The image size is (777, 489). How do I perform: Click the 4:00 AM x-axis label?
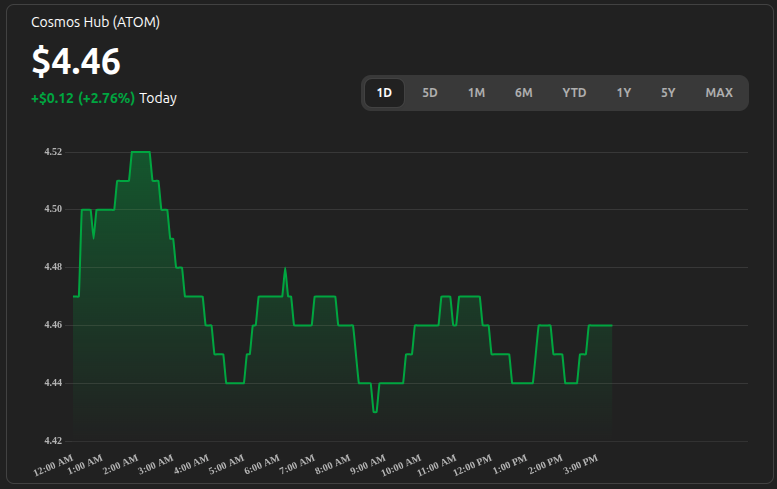pos(191,464)
